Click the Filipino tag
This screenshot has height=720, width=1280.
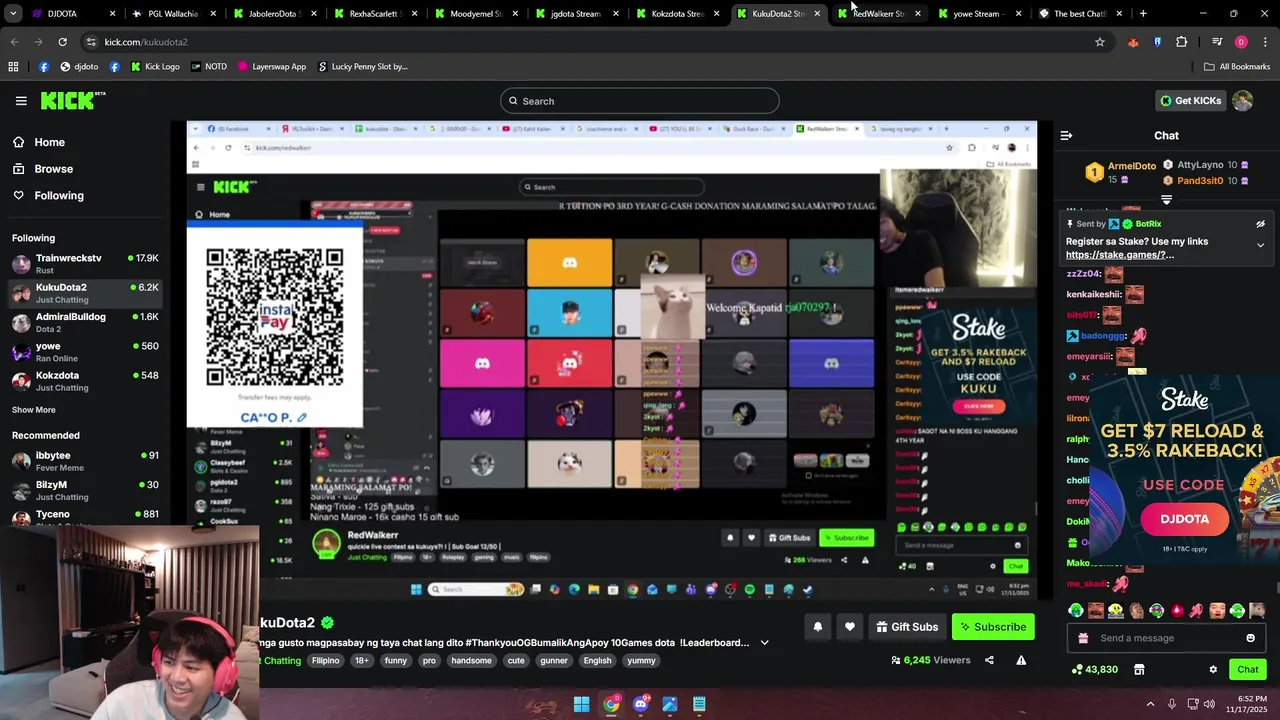[x=326, y=660]
